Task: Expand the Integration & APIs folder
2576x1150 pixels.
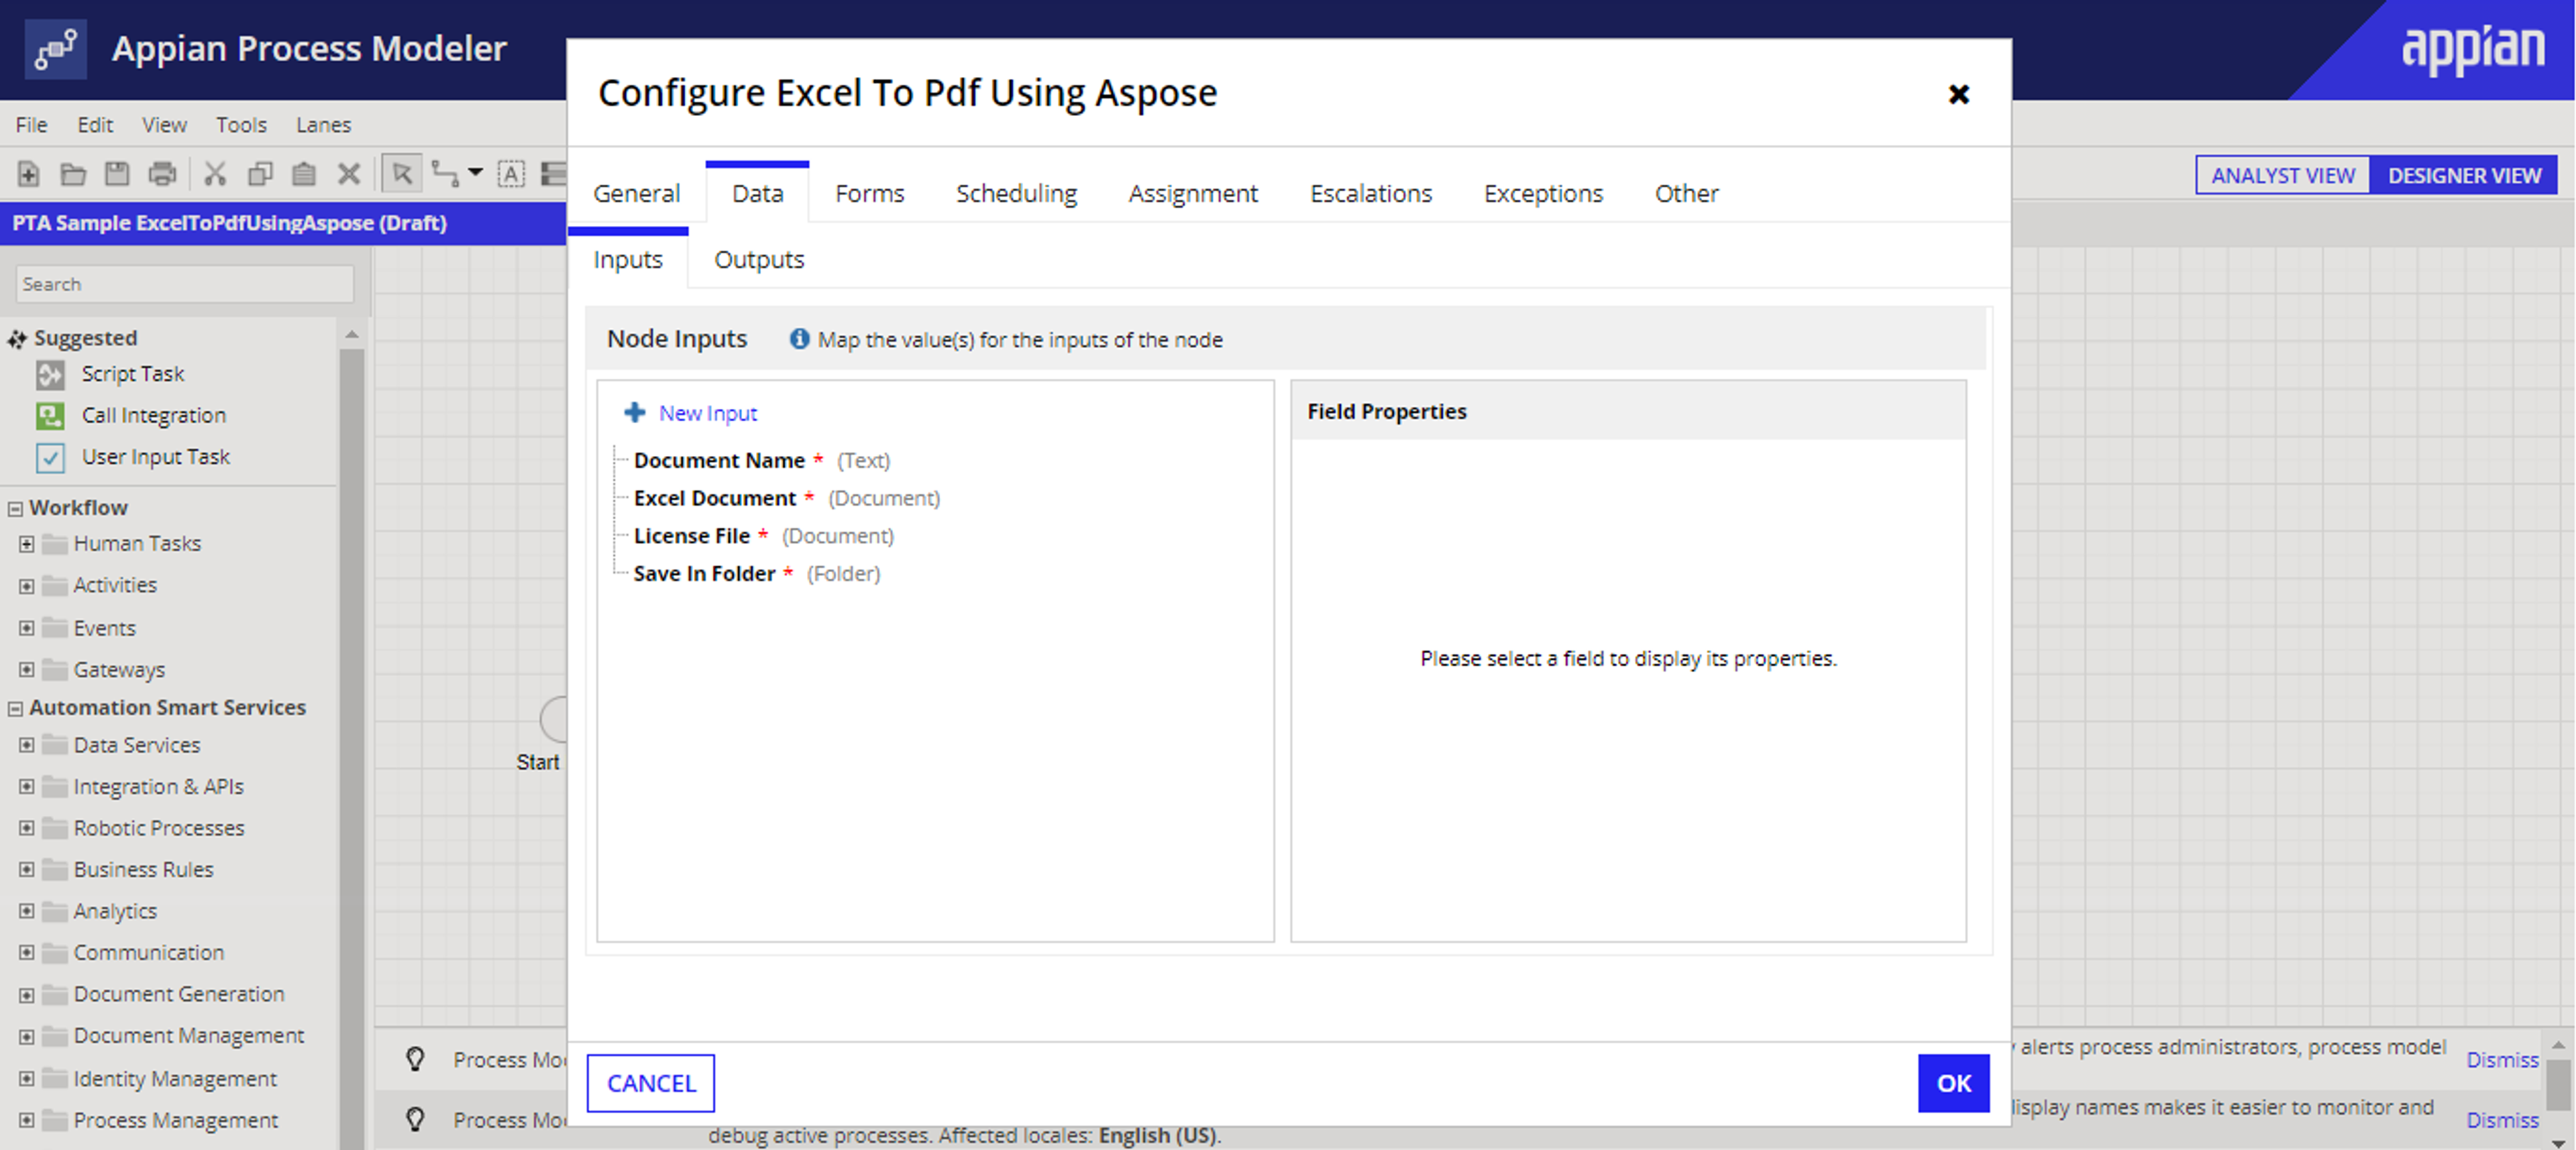Action: [x=27, y=787]
